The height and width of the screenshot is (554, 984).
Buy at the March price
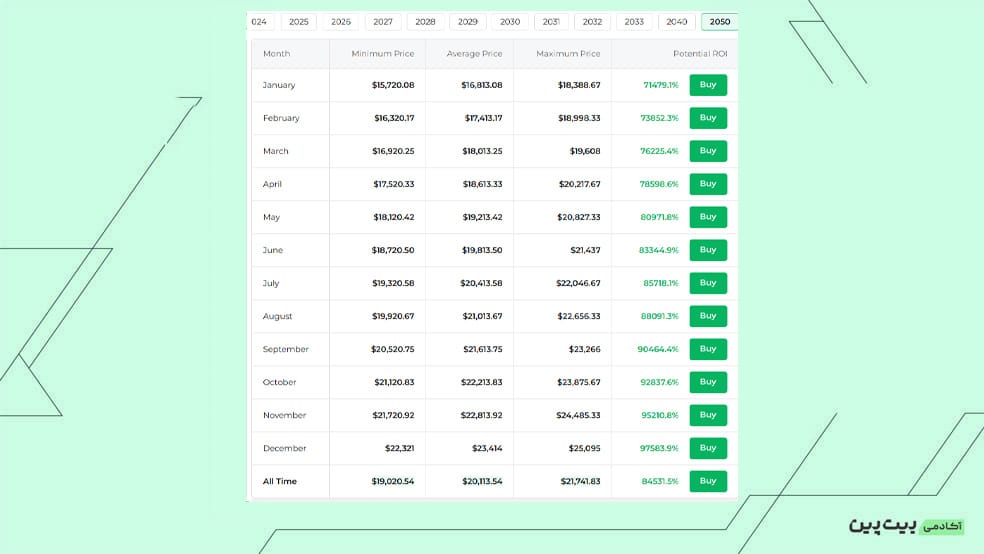point(708,151)
